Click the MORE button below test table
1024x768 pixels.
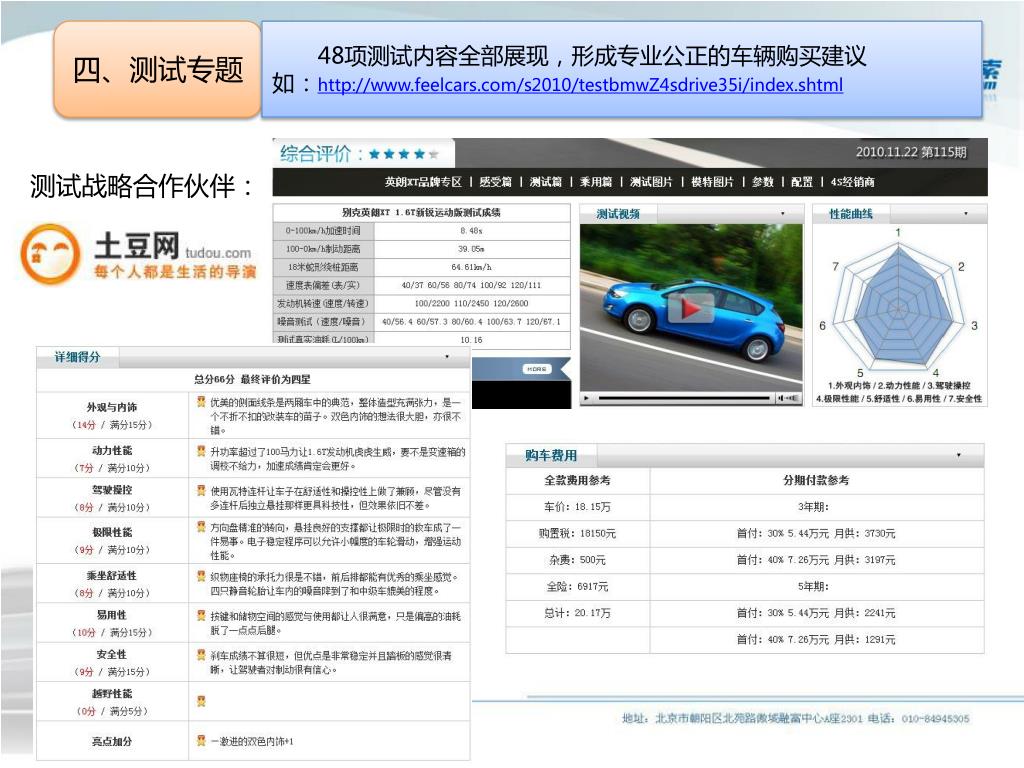coord(537,369)
